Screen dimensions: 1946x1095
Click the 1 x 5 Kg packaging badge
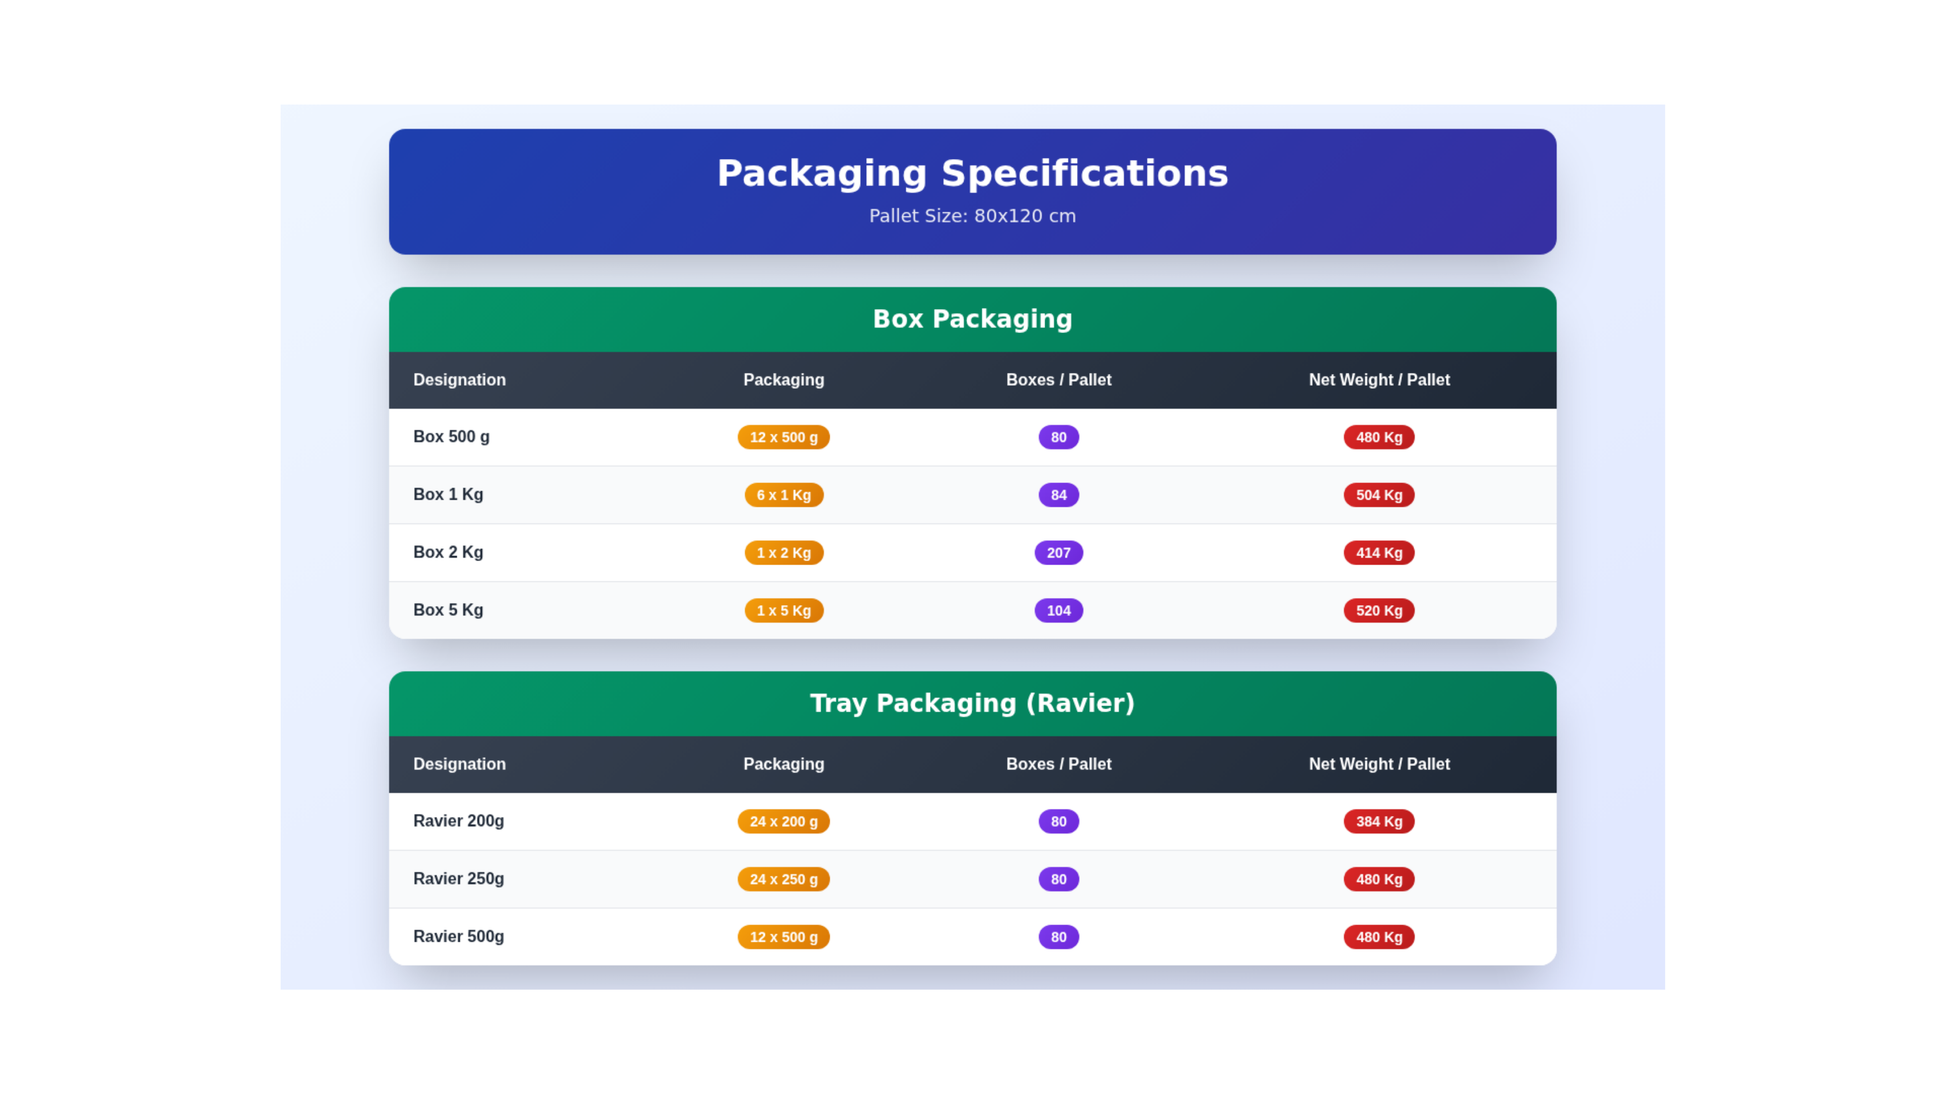point(783,610)
